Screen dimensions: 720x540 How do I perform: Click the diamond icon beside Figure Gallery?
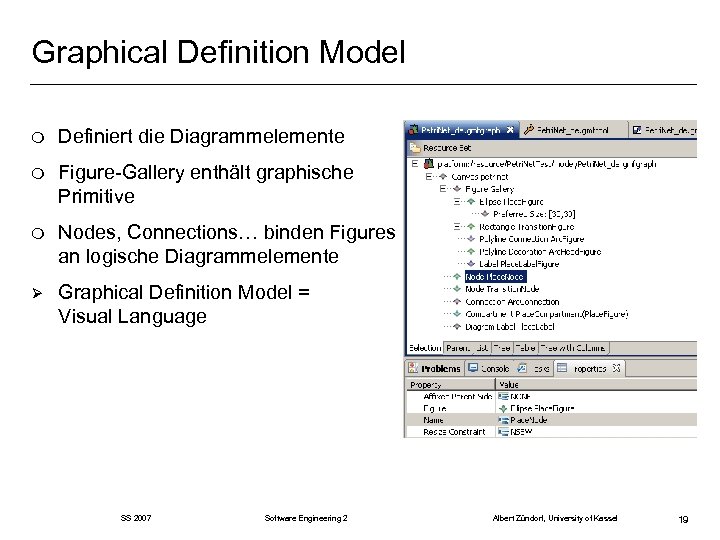pyautogui.click(x=457, y=189)
